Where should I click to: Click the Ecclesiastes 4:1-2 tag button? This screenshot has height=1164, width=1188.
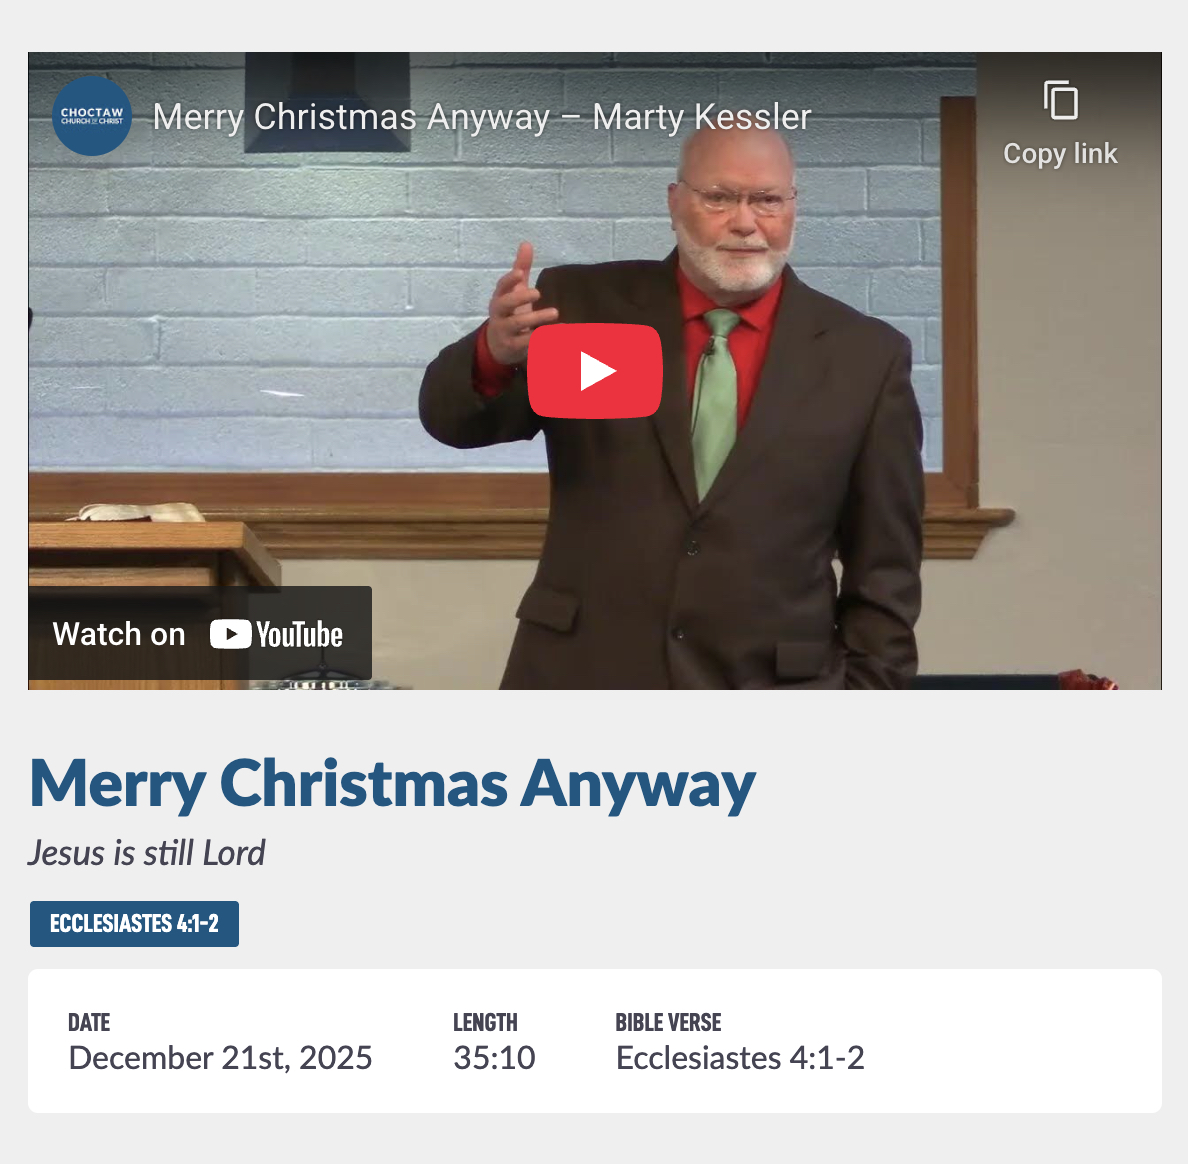point(134,924)
